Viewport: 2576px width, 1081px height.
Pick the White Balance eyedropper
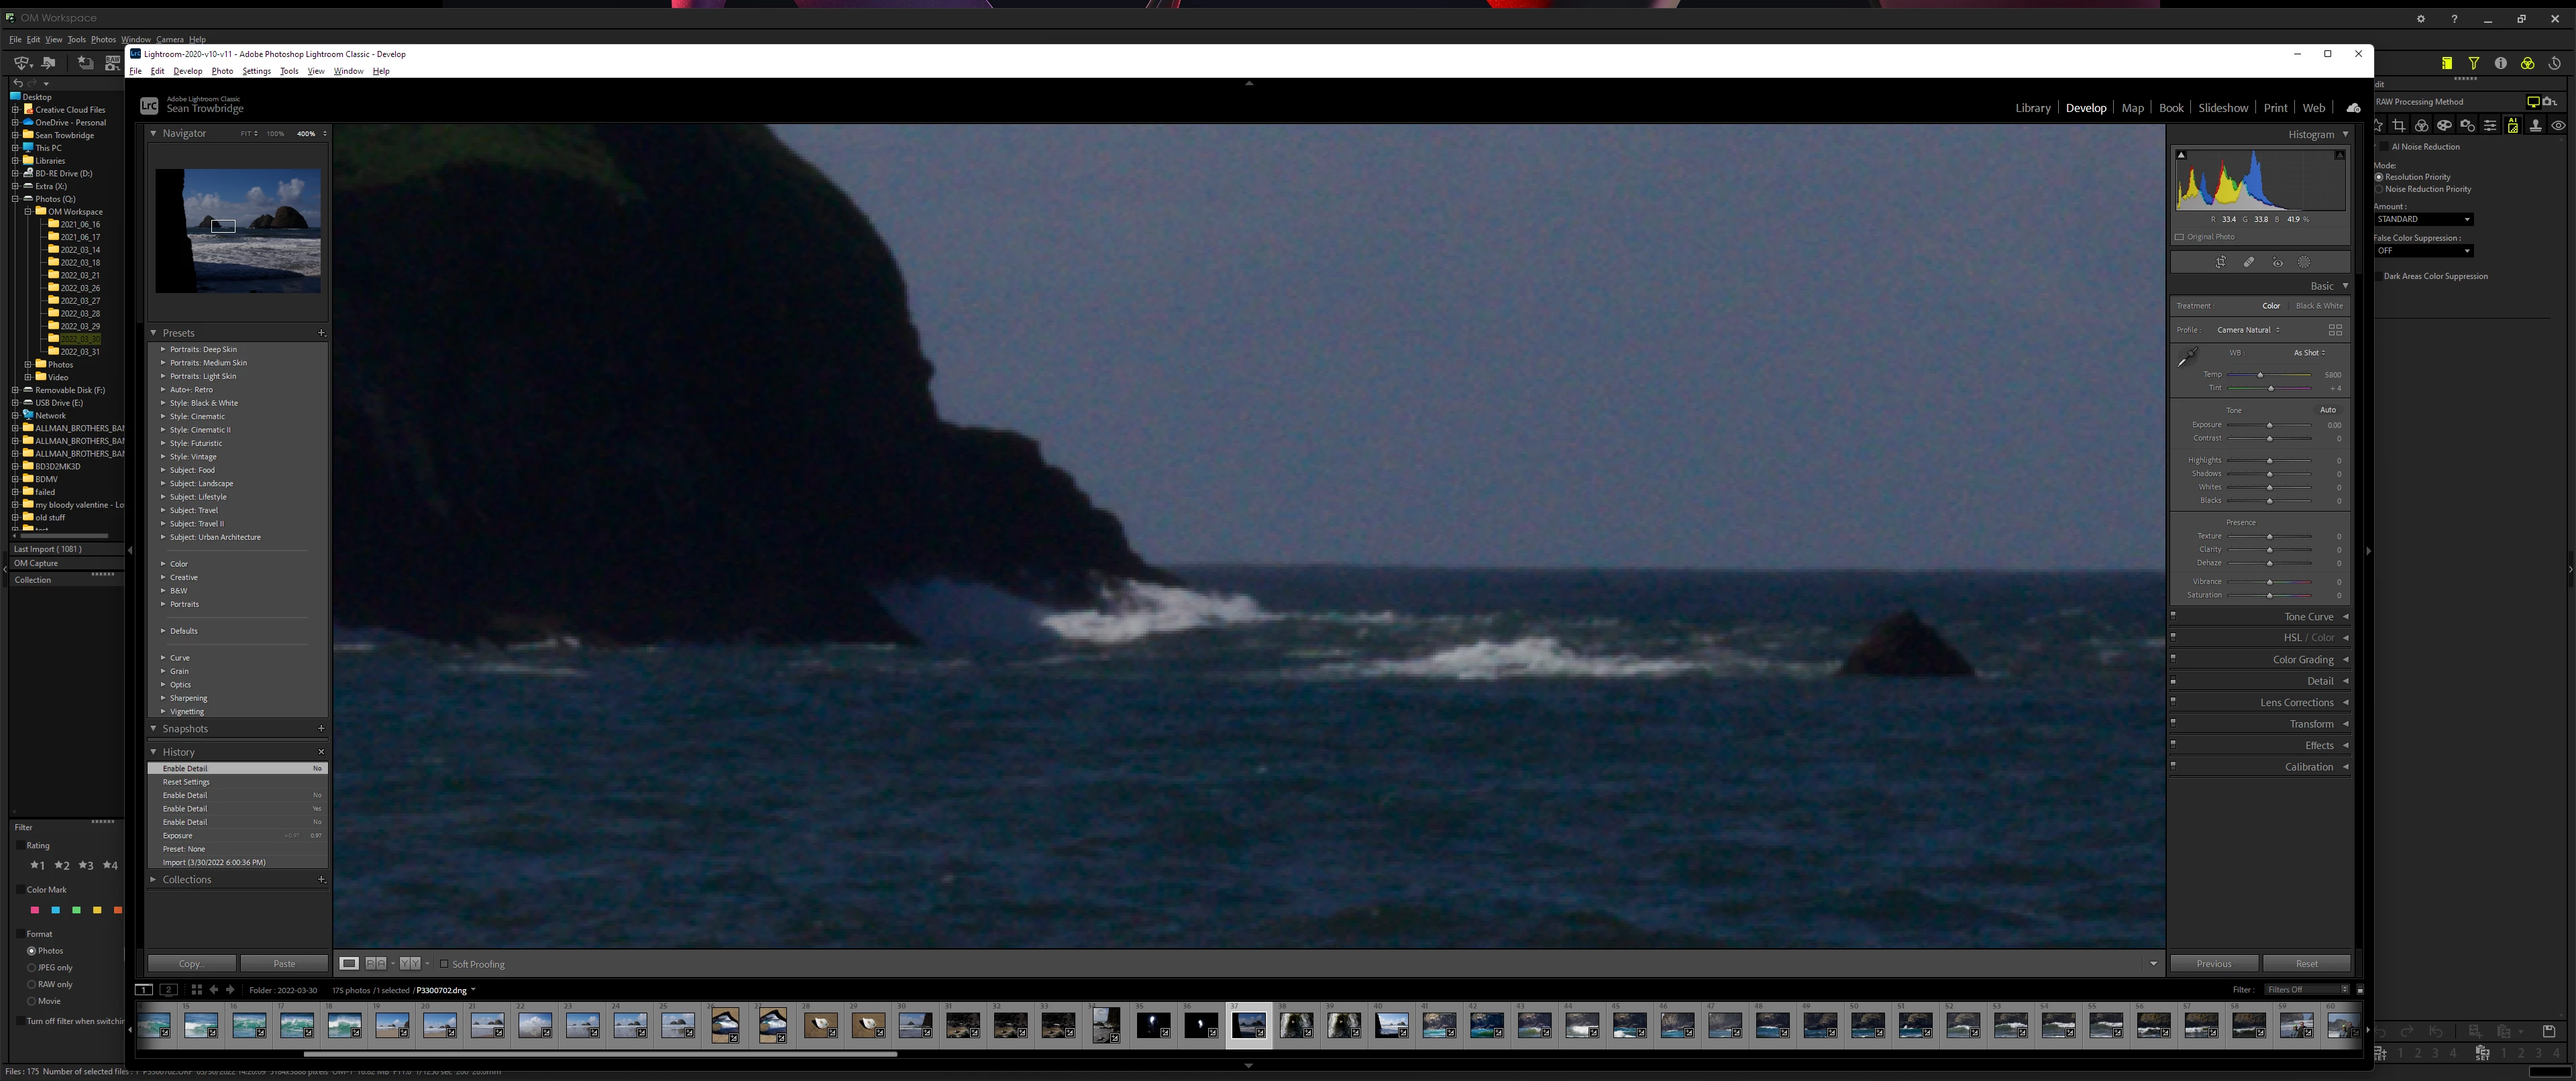pyautogui.click(x=2188, y=357)
